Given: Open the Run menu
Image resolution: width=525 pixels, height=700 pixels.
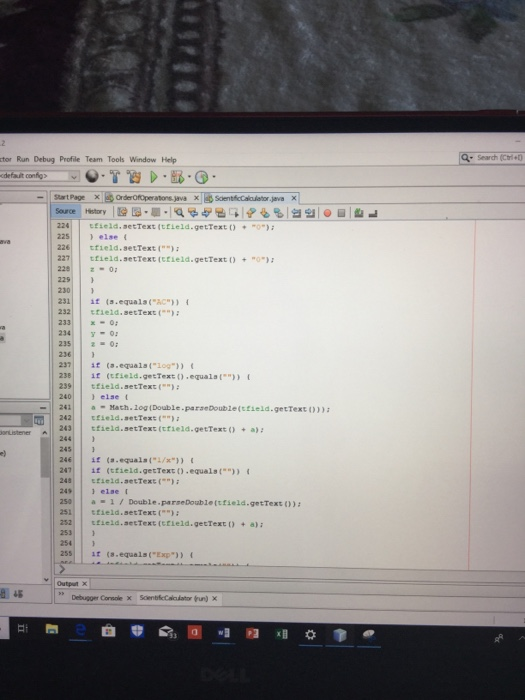Looking at the screenshot, I should (23, 159).
